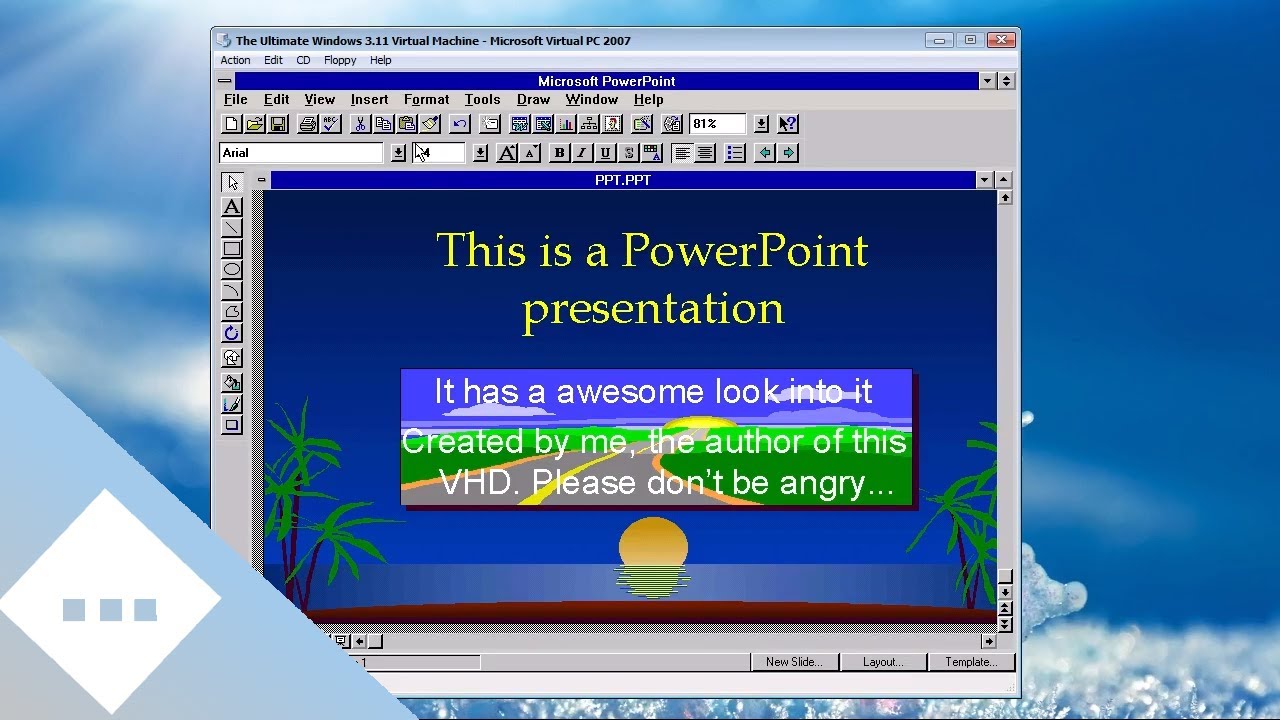Select the Arc drawing tool

pos(232,291)
